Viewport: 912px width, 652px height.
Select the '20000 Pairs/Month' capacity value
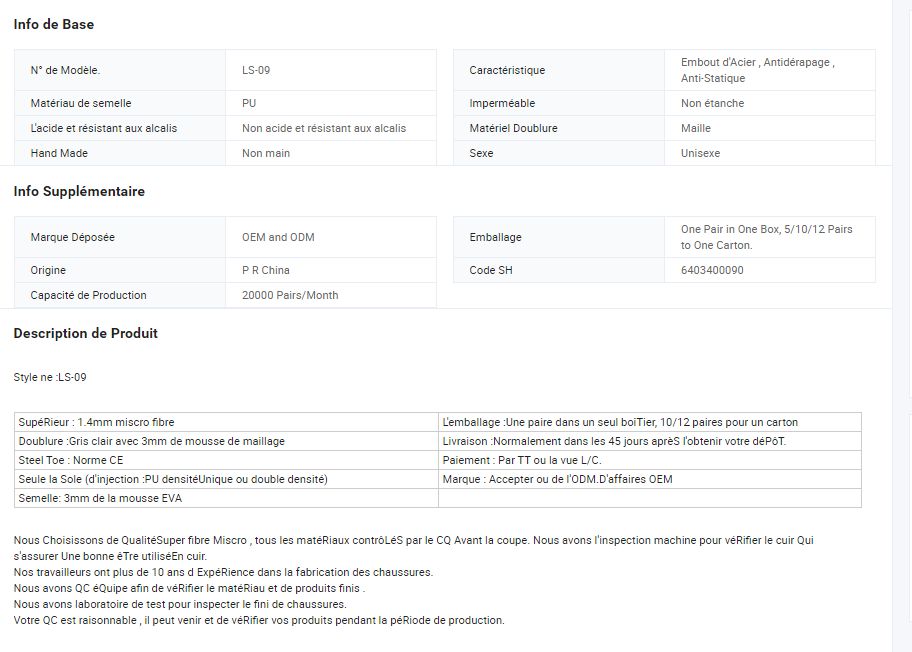pos(290,295)
